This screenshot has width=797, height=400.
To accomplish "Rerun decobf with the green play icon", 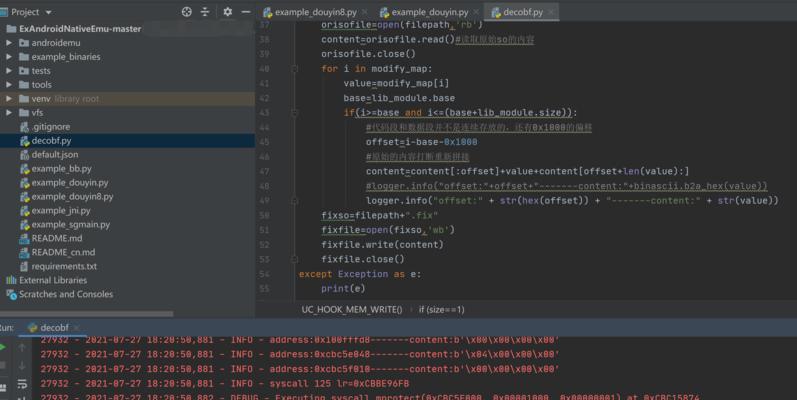I will [x=3, y=348].
